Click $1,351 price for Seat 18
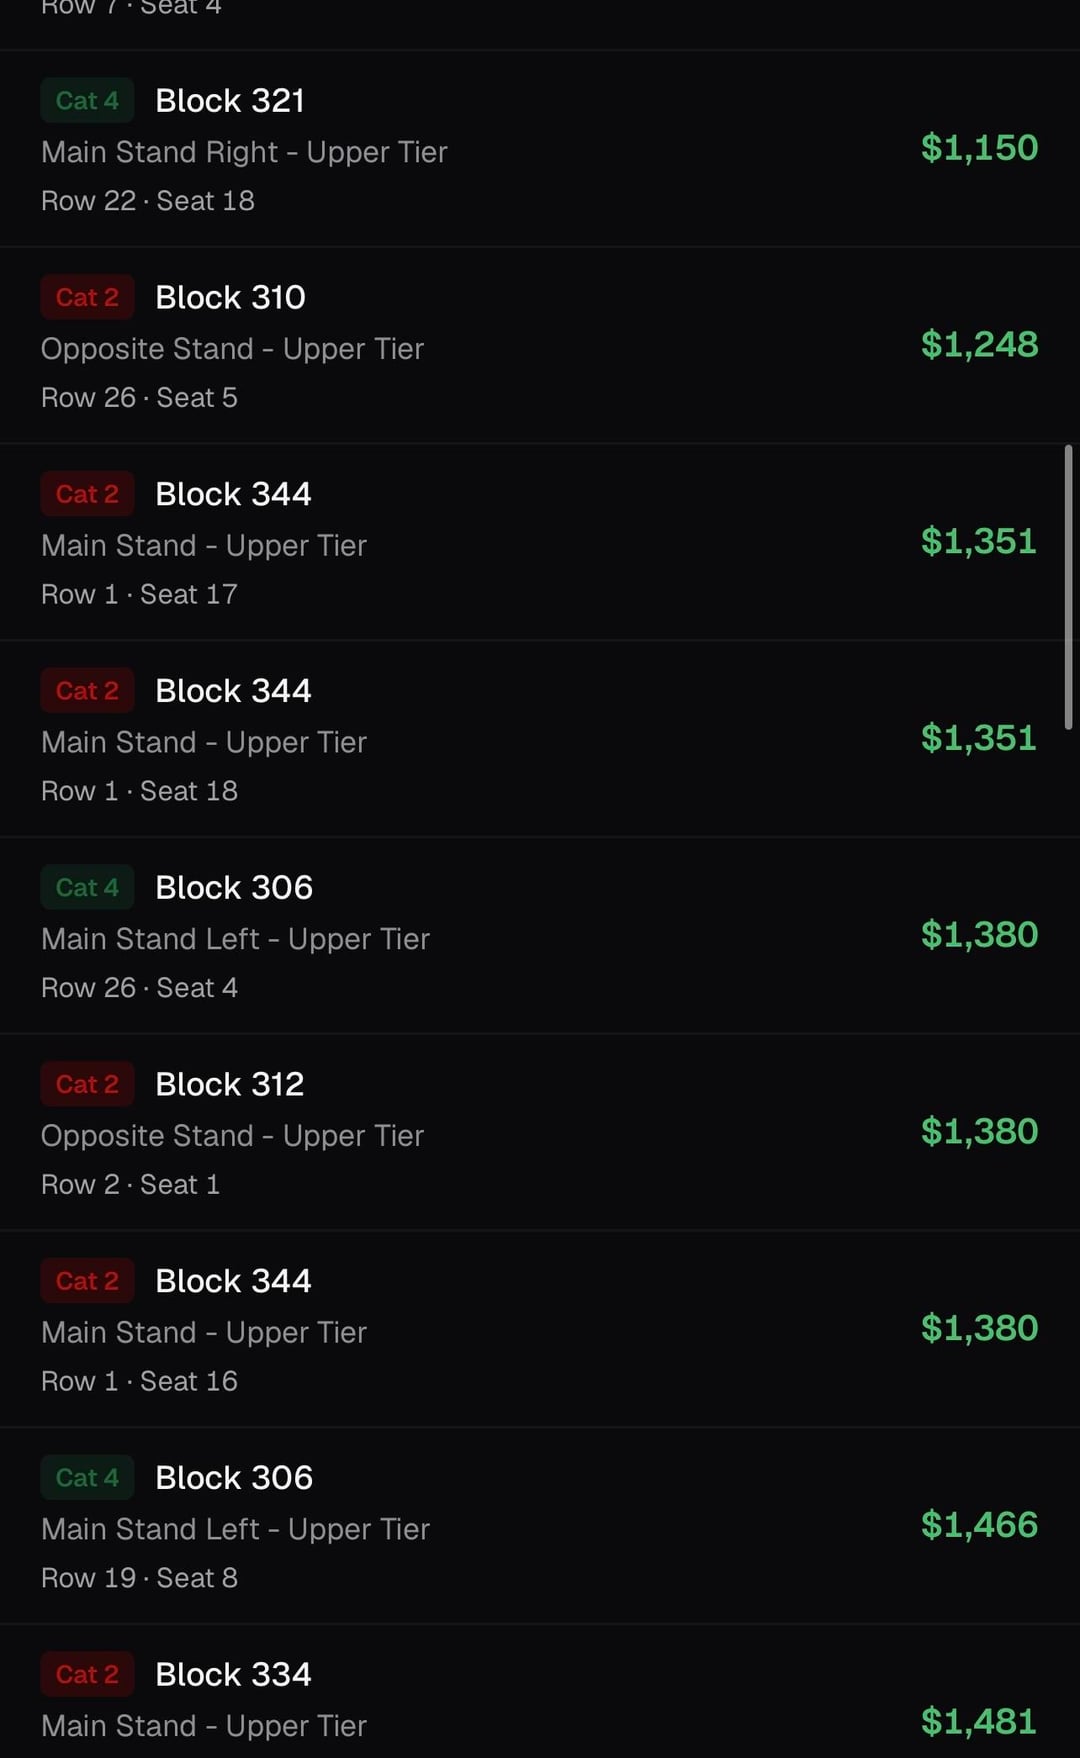Image resolution: width=1080 pixels, height=1758 pixels. [x=978, y=738]
